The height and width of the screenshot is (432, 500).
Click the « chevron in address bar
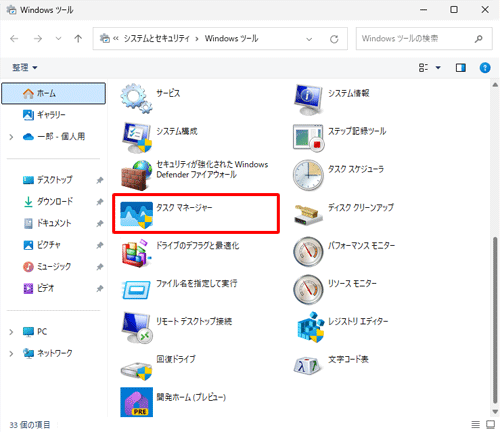[116, 39]
